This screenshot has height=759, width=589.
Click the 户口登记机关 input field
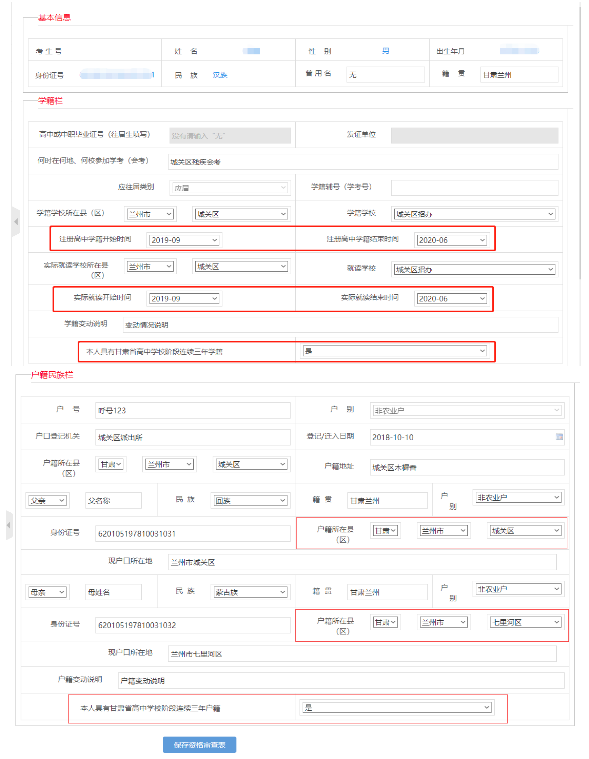pyautogui.click(x=193, y=437)
